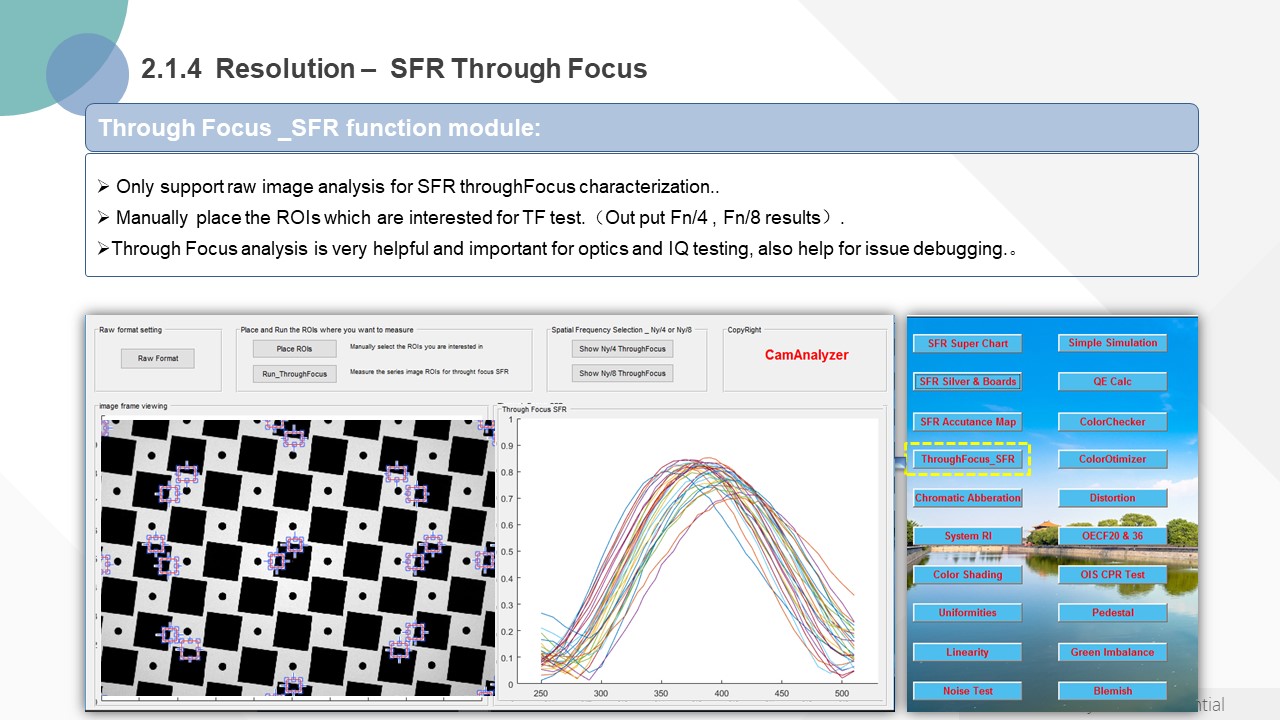Open the OIS CPR Test module
Viewport: 1280px width, 720px height.
coord(1112,575)
